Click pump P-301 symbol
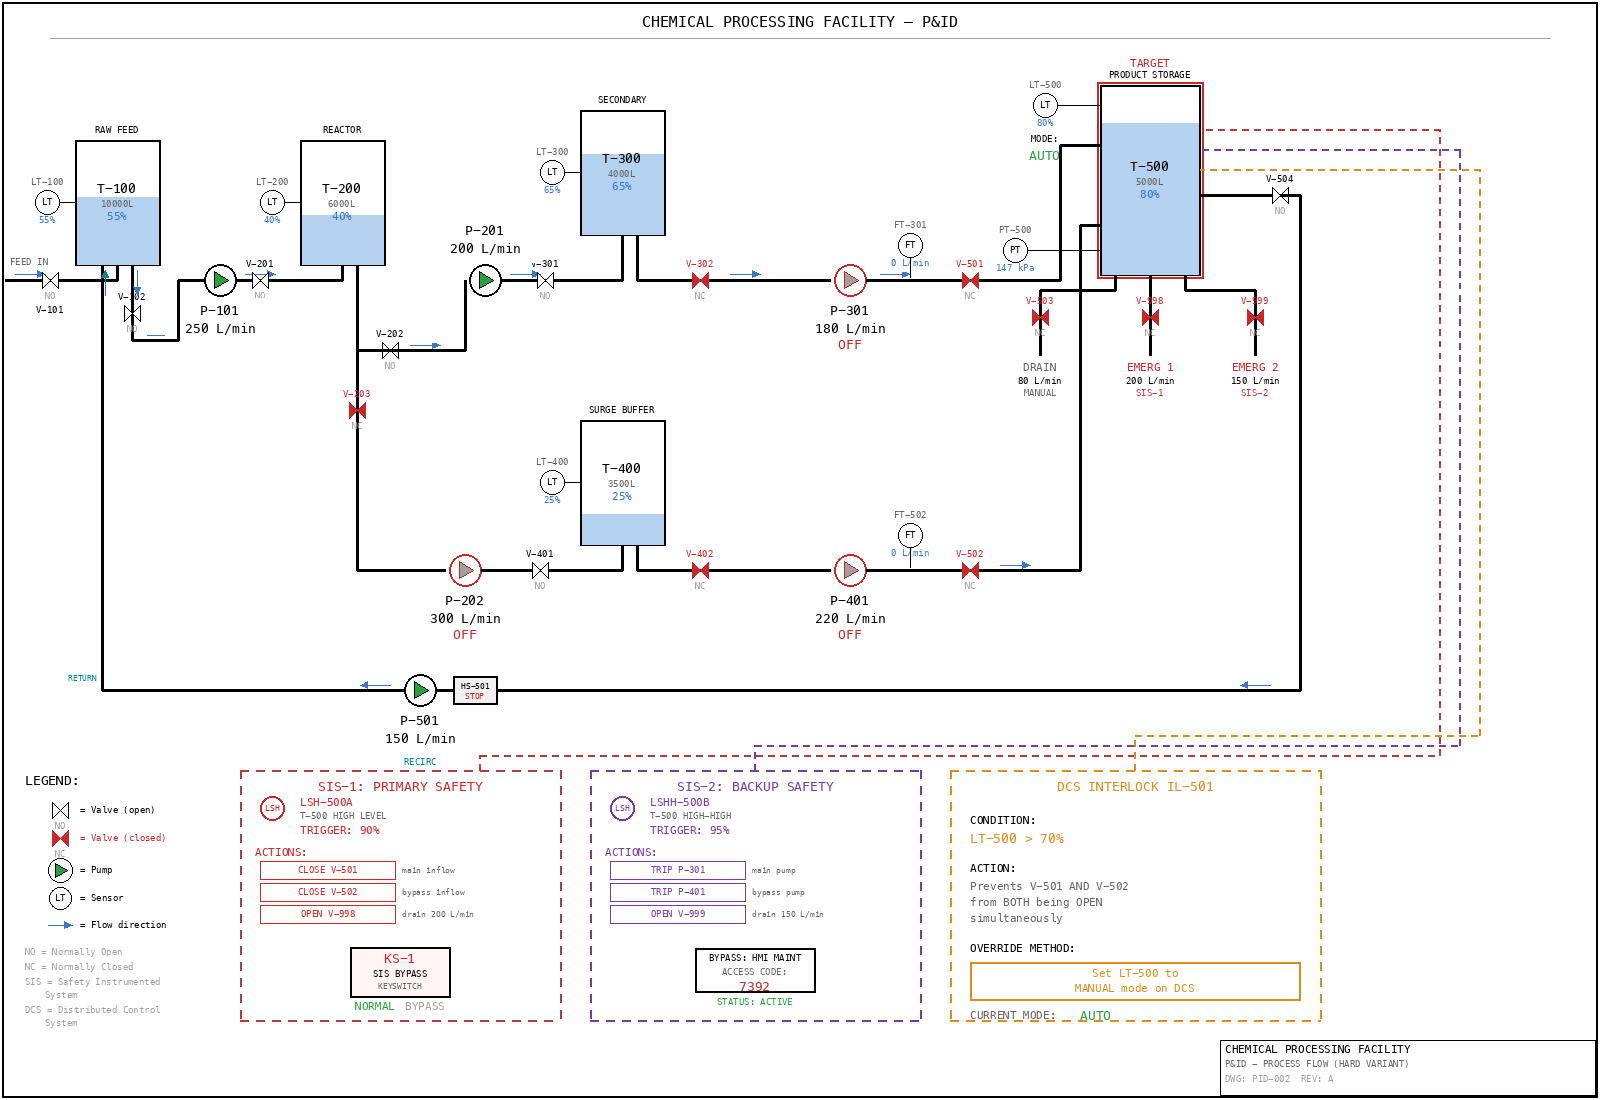Screen dimensions: 1600x1100 pos(850,281)
